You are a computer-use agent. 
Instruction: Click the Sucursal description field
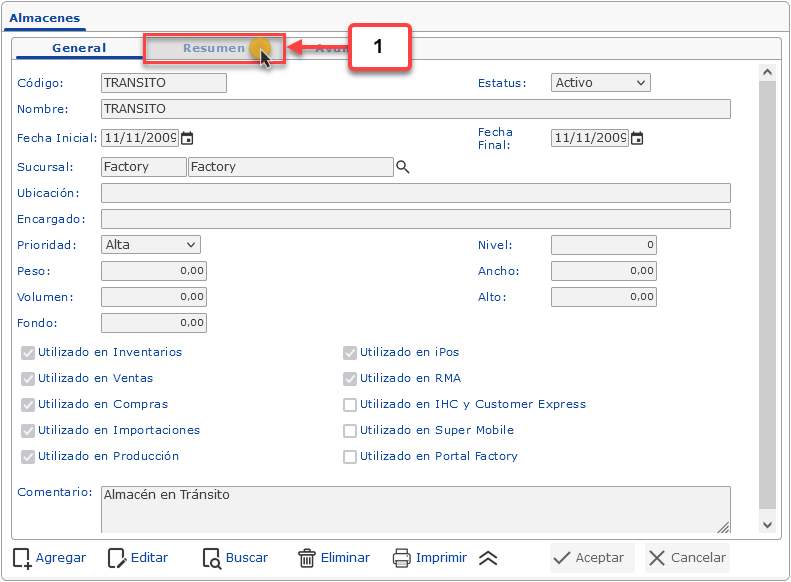pos(291,167)
